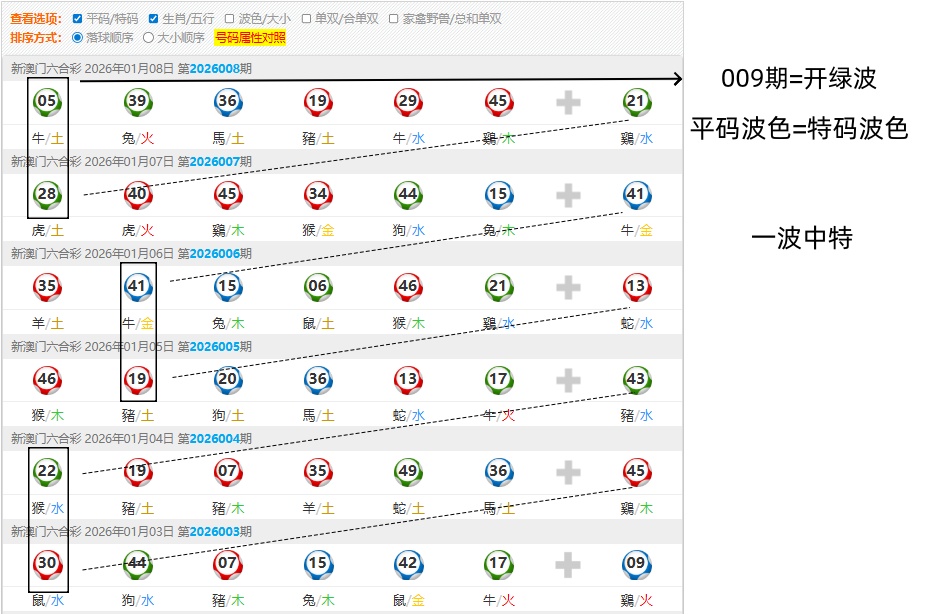Click blue ball 42 in period 2026003
This screenshot has height=614, width=928.
(407, 564)
